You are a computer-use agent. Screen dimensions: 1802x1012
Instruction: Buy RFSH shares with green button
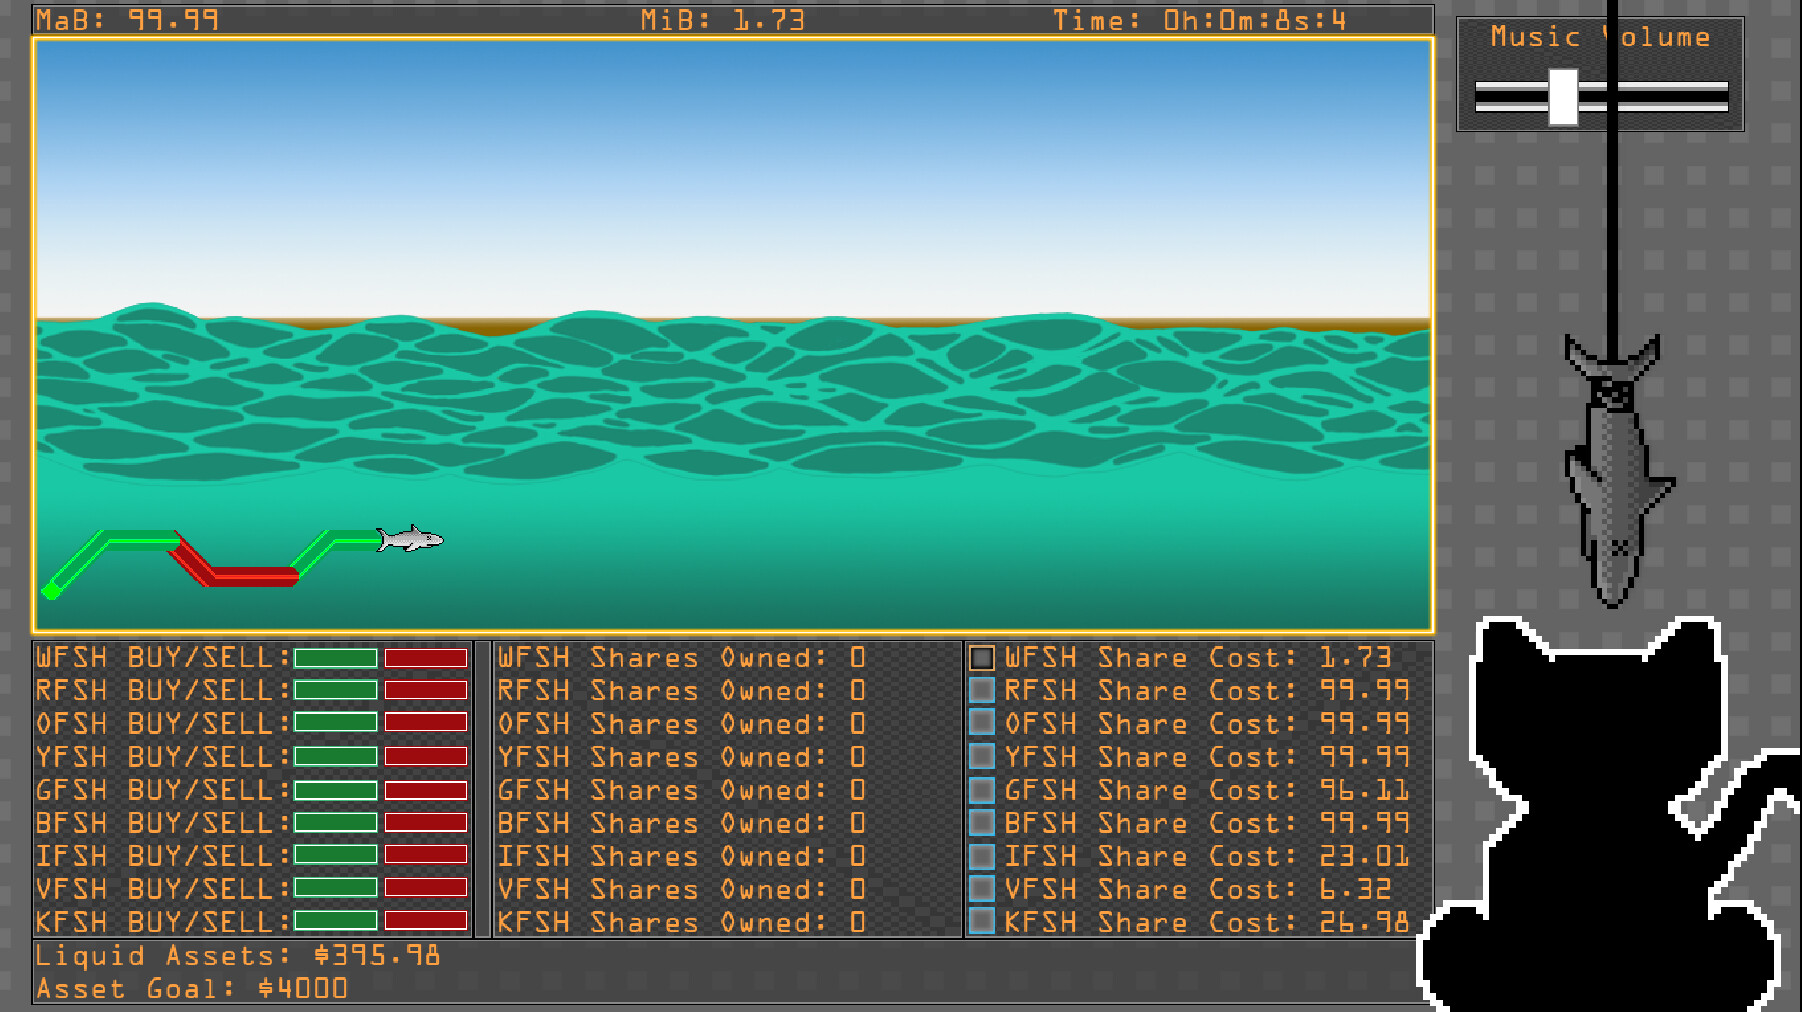pyautogui.click(x=335, y=690)
